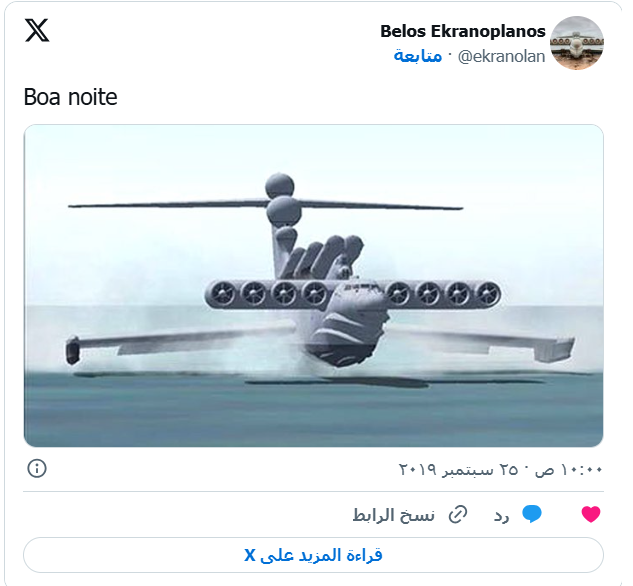Click the left row of jet engines in the photo
The image size is (633, 586).
pyautogui.click(x=268, y=294)
